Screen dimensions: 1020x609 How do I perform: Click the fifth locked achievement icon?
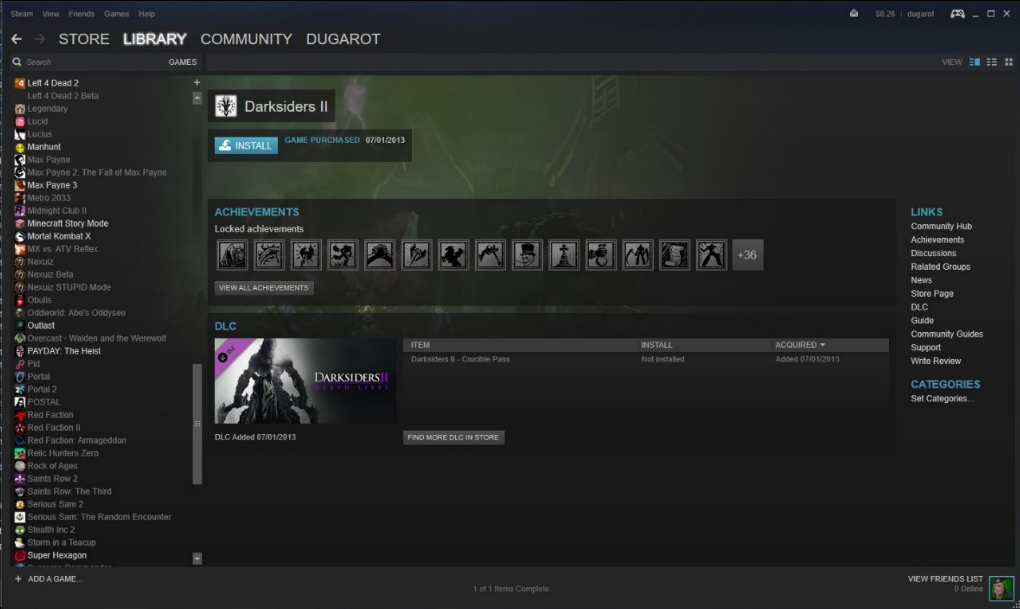(x=379, y=254)
